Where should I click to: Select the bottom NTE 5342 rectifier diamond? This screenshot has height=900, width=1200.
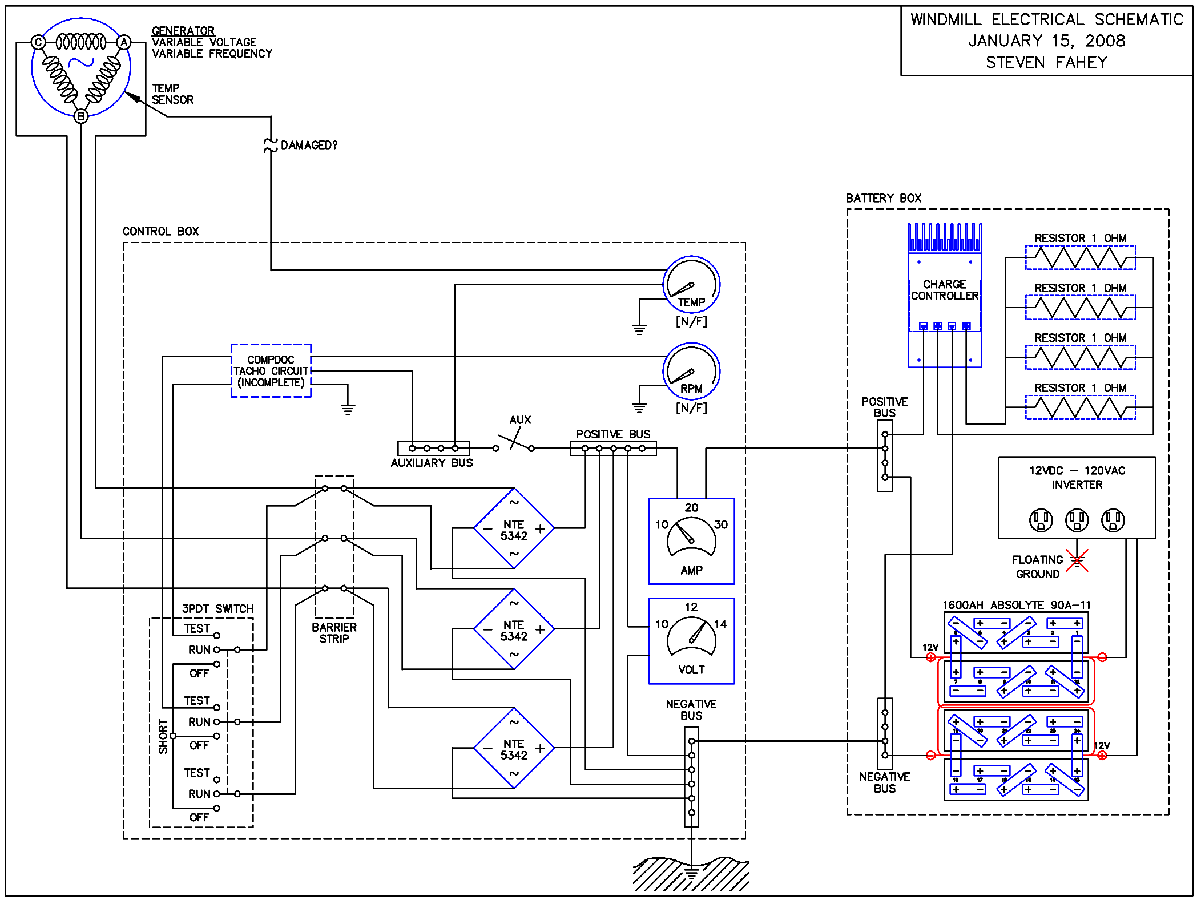pyautogui.click(x=514, y=749)
